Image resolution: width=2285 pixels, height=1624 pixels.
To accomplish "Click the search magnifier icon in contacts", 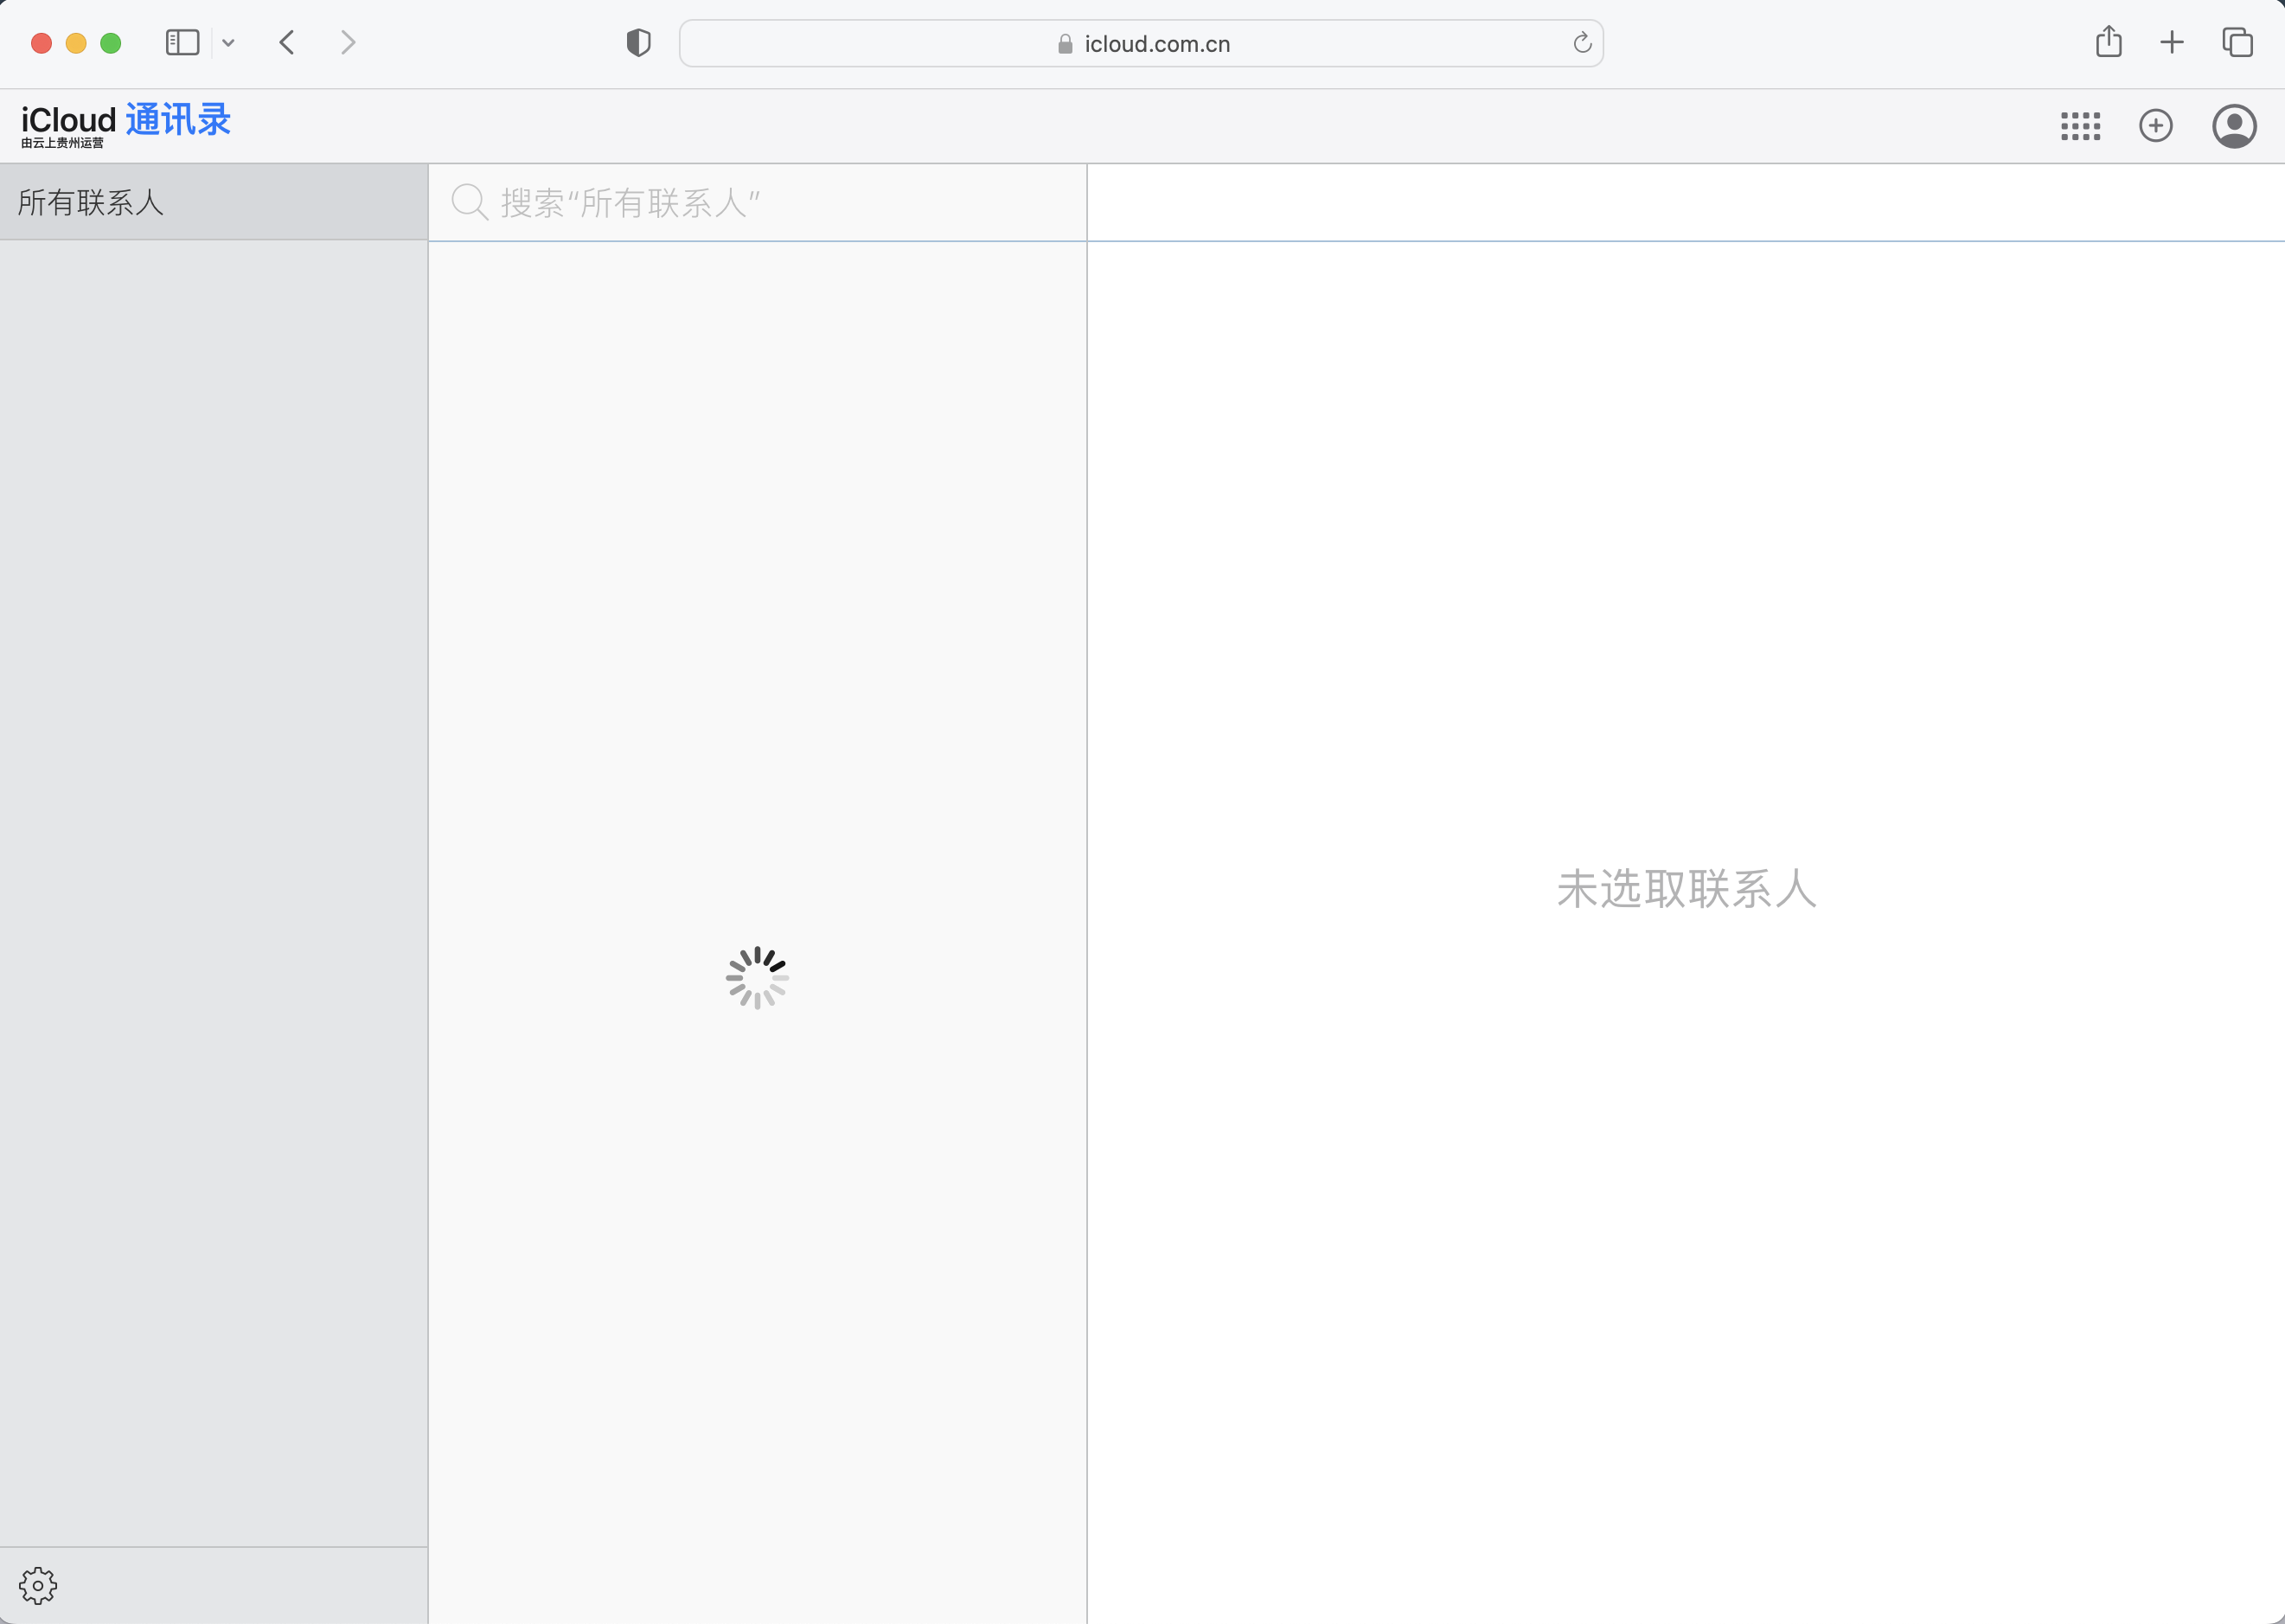I will pos(468,202).
